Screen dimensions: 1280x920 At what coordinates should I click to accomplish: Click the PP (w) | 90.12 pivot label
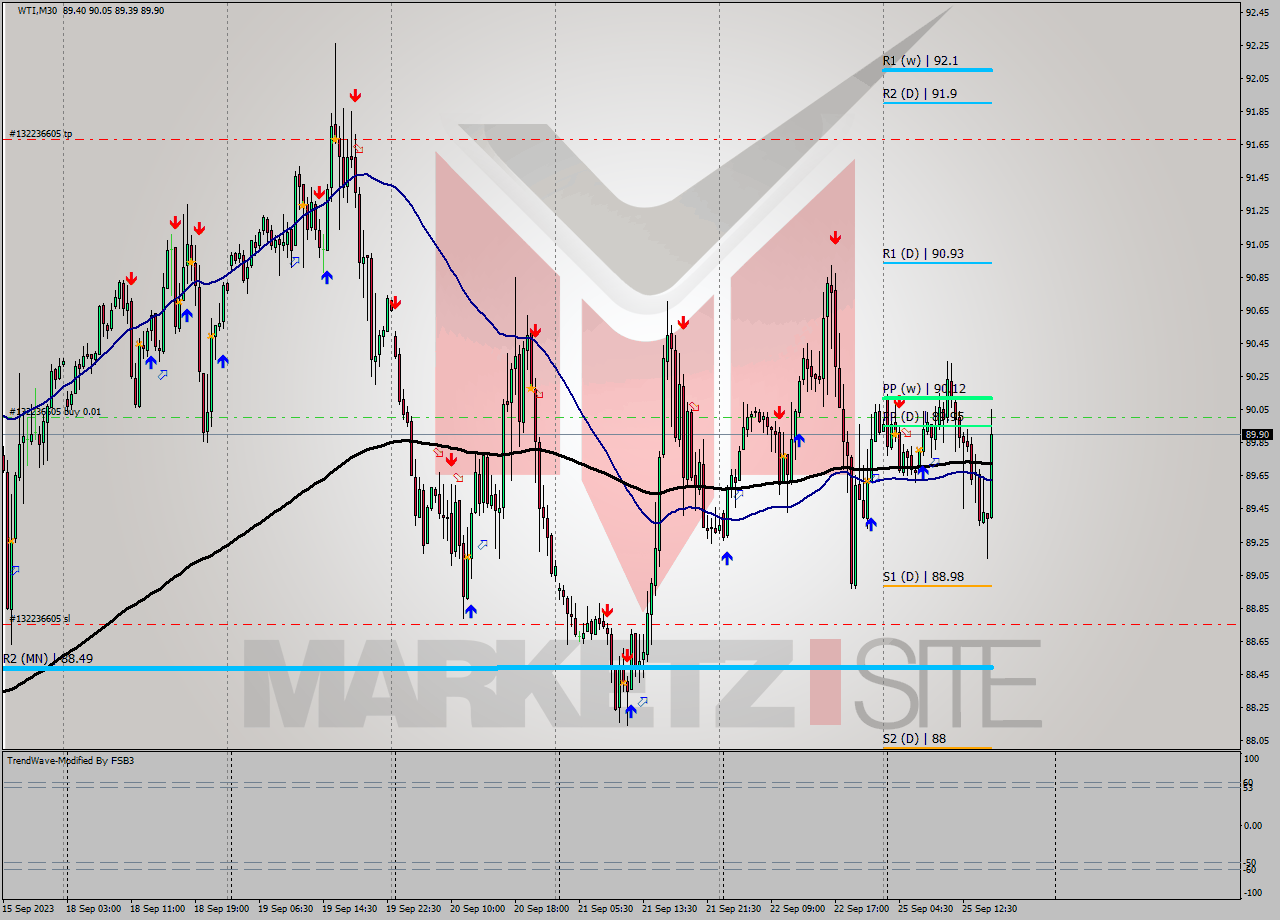924,388
